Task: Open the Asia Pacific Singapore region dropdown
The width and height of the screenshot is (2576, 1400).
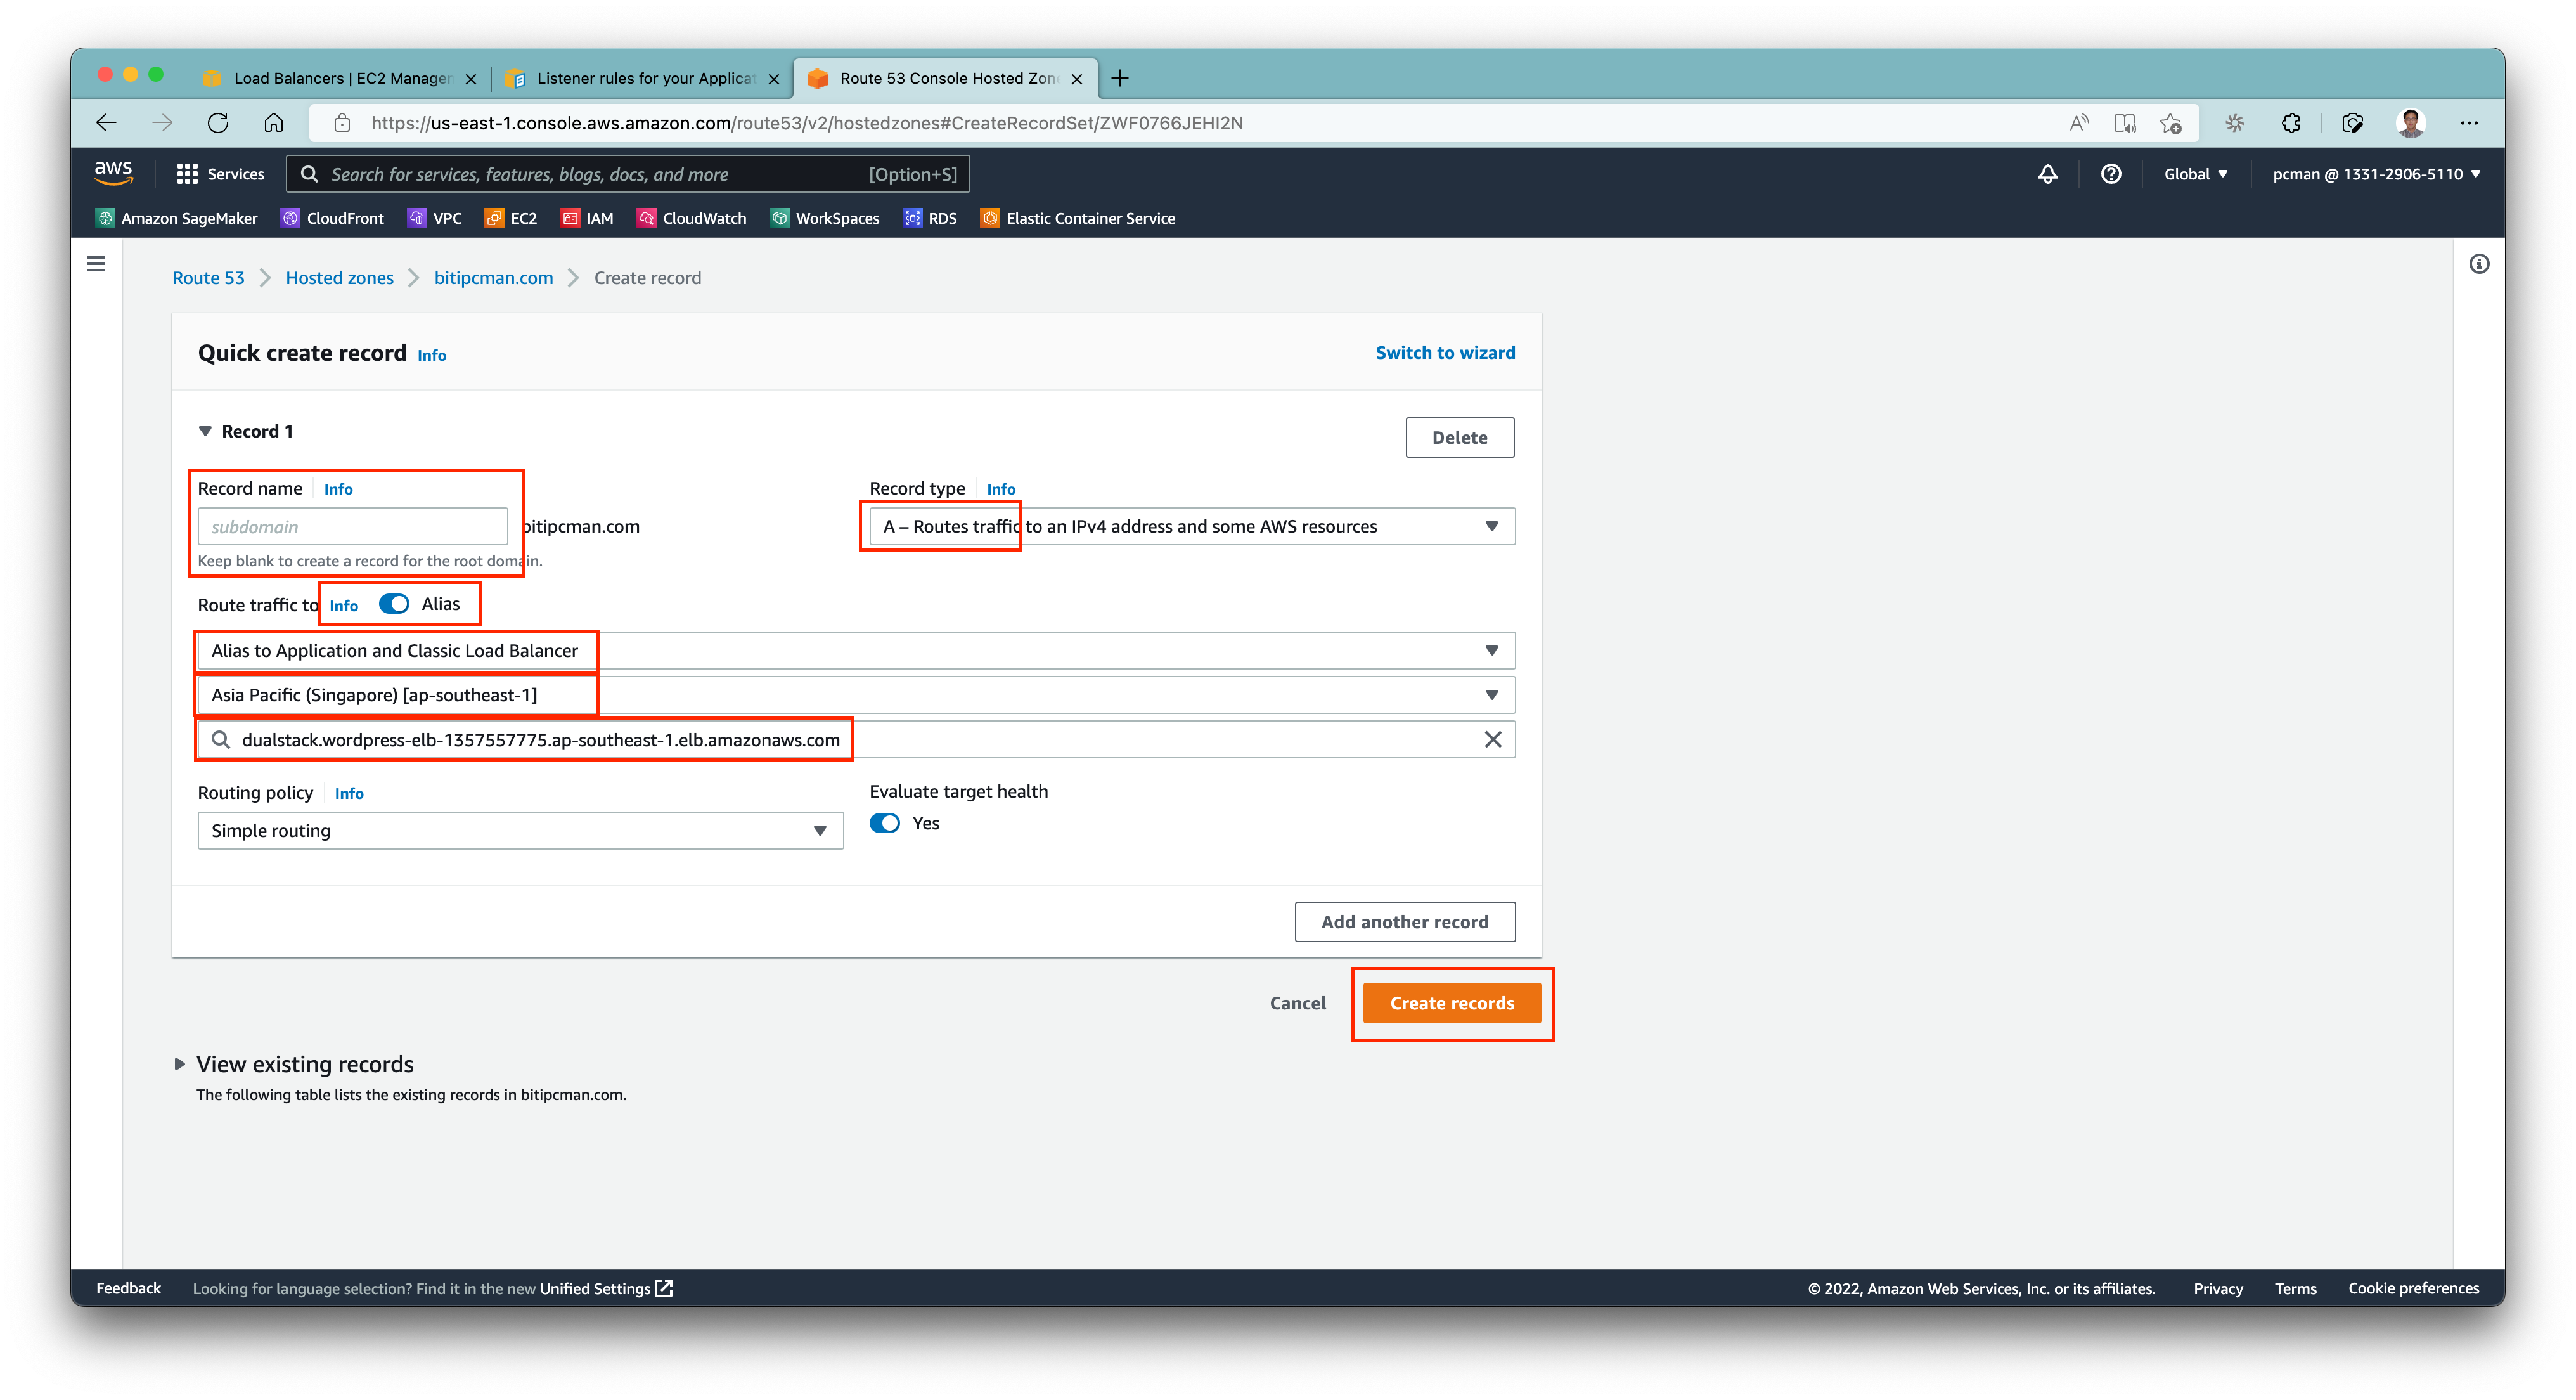Action: [856, 695]
